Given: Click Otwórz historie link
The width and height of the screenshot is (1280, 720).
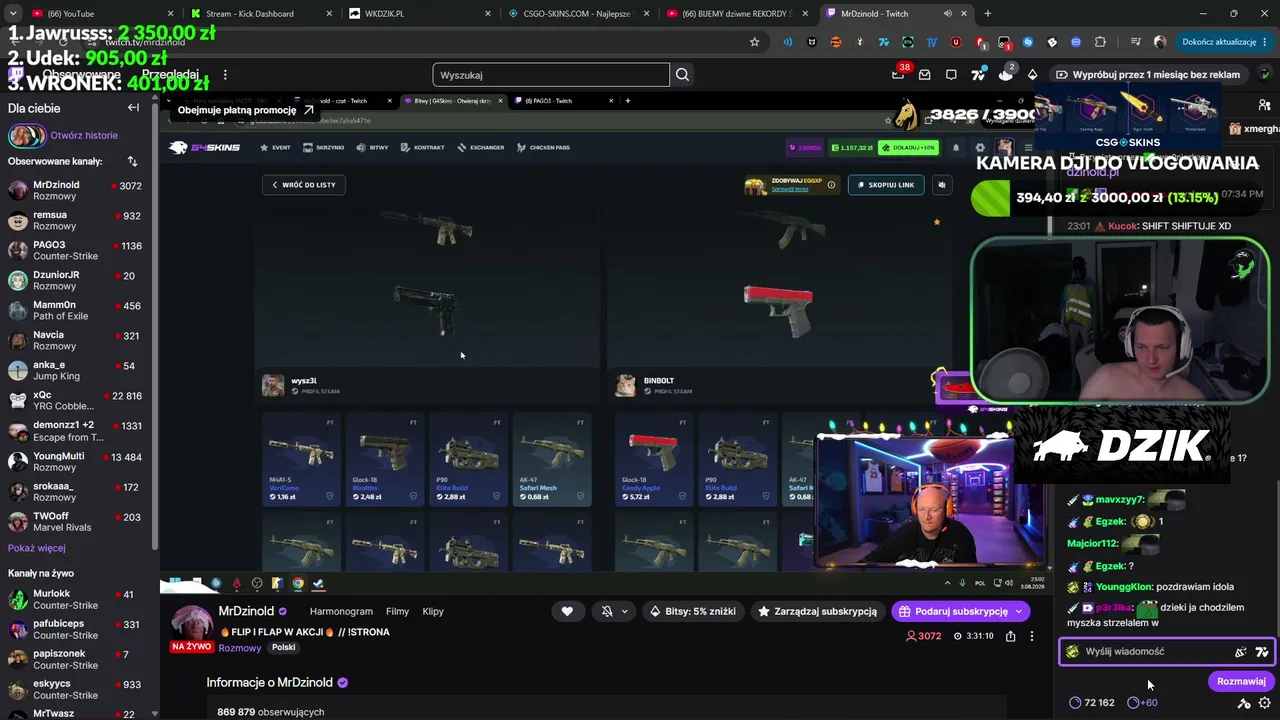Looking at the screenshot, I should pos(84,135).
